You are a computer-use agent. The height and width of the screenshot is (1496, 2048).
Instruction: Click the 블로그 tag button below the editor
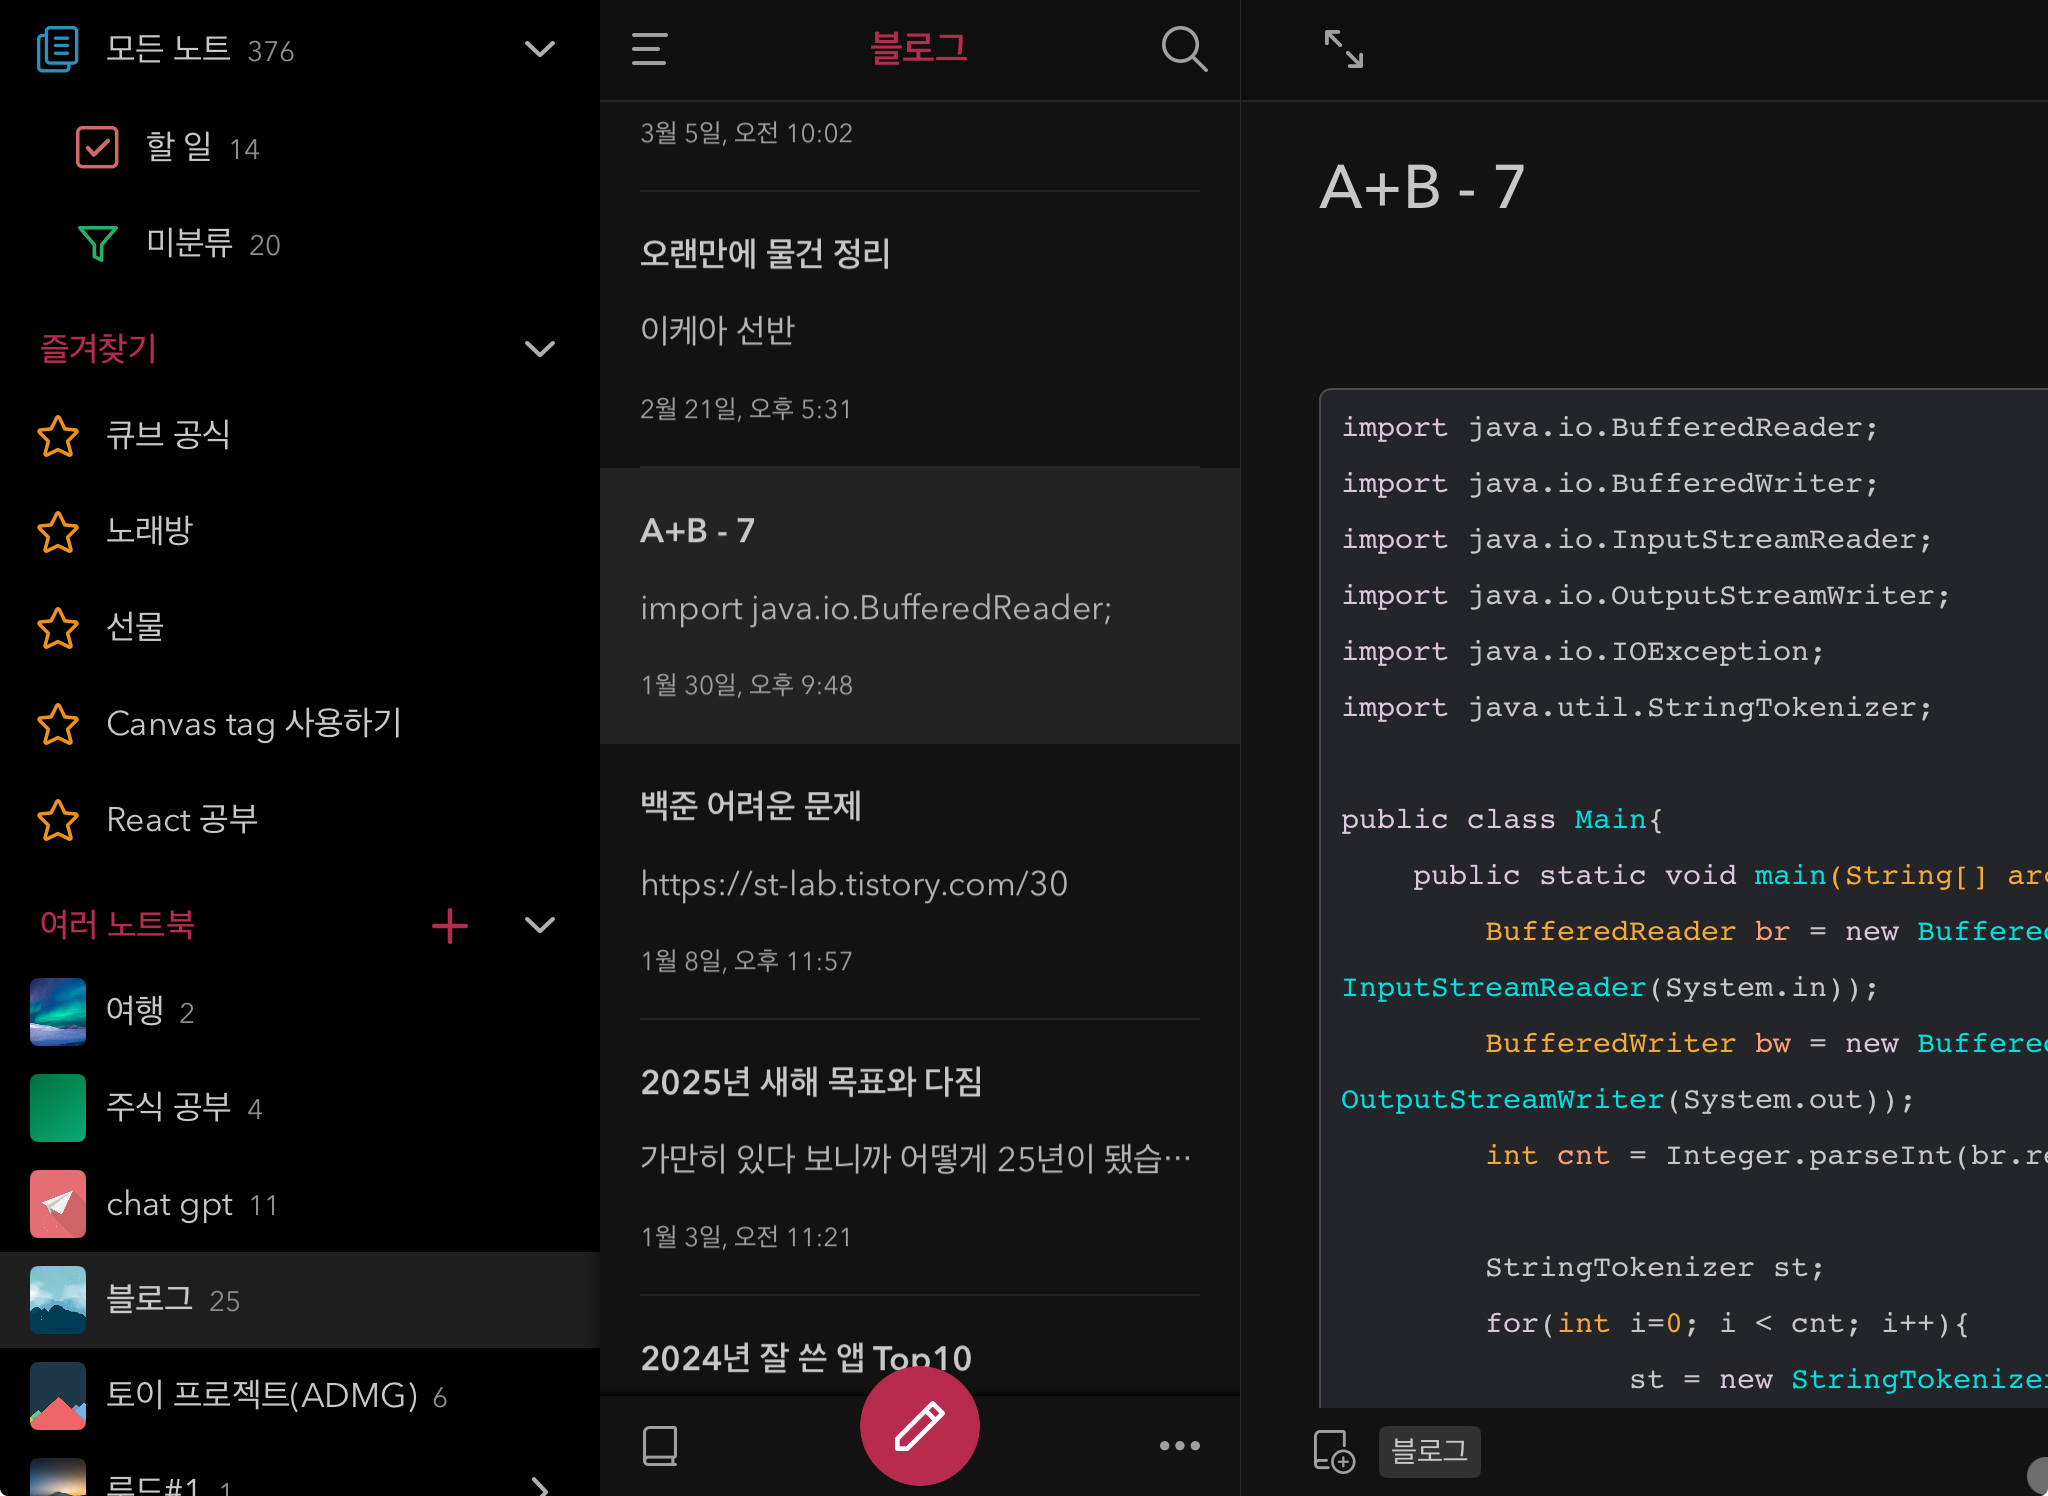[x=1429, y=1451]
